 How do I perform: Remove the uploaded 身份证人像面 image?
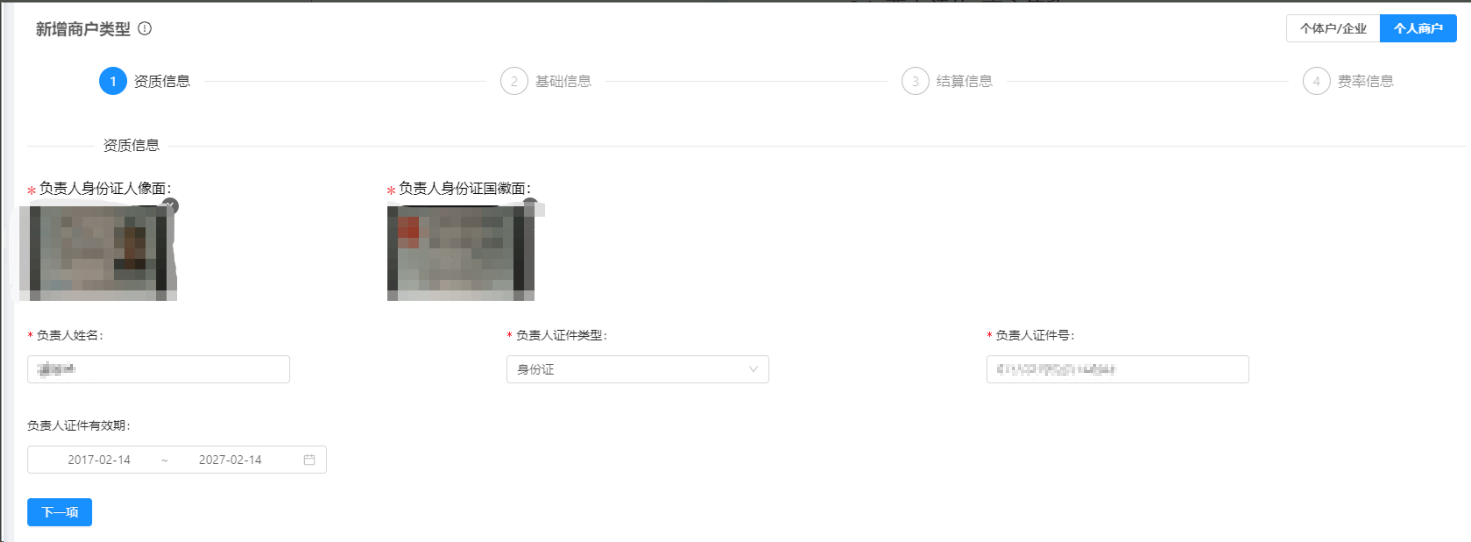[170, 206]
